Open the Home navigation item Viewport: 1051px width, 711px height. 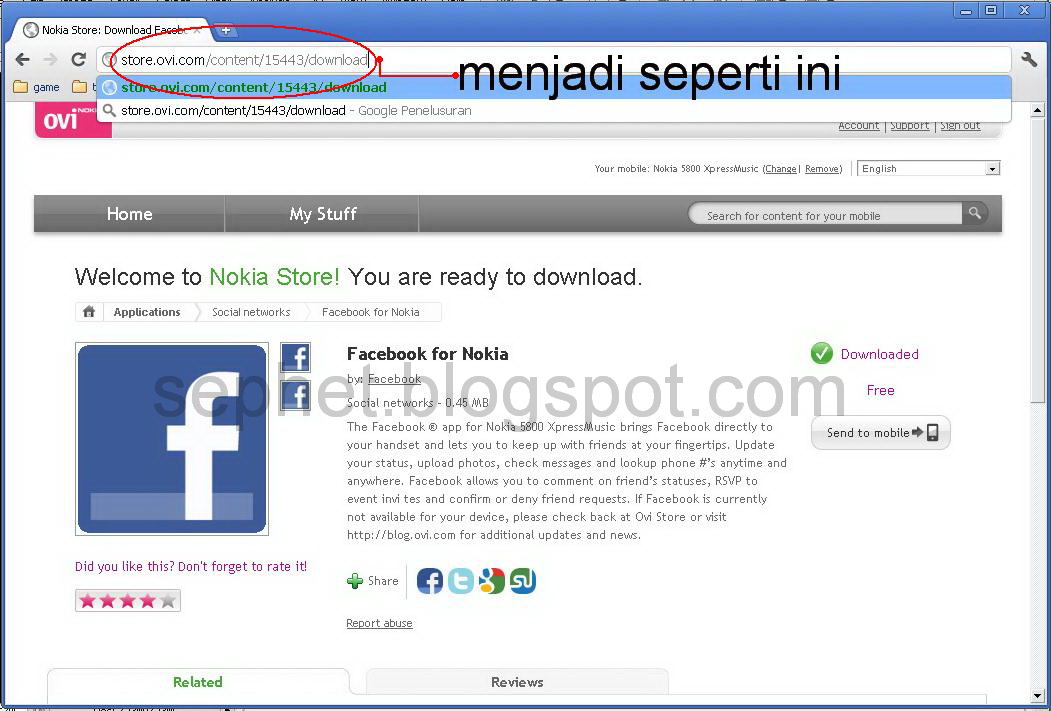[129, 214]
